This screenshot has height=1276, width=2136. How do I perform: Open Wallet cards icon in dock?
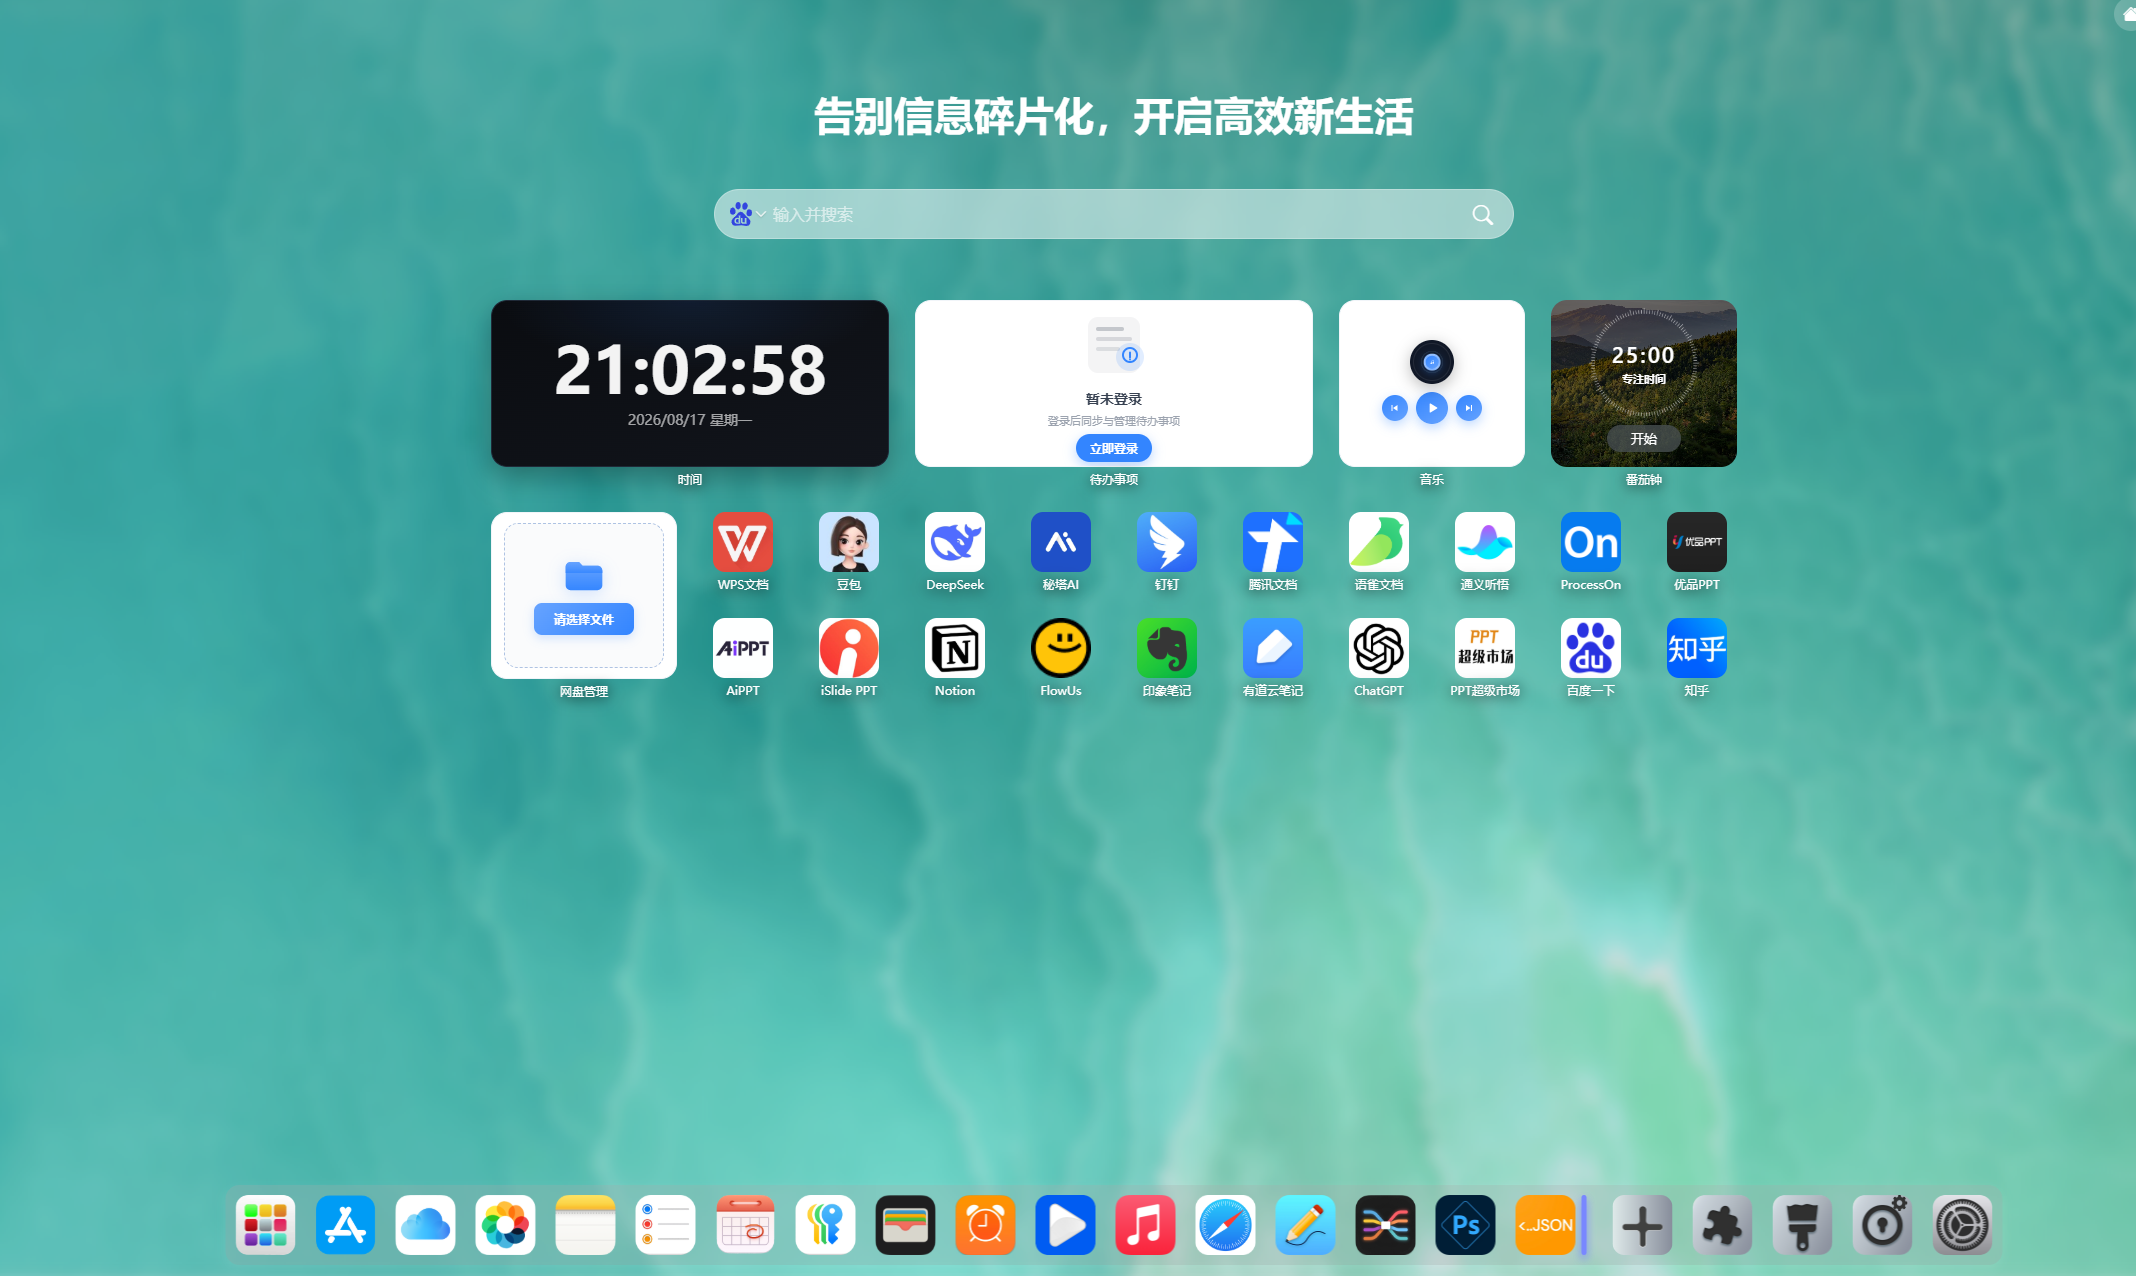(906, 1225)
